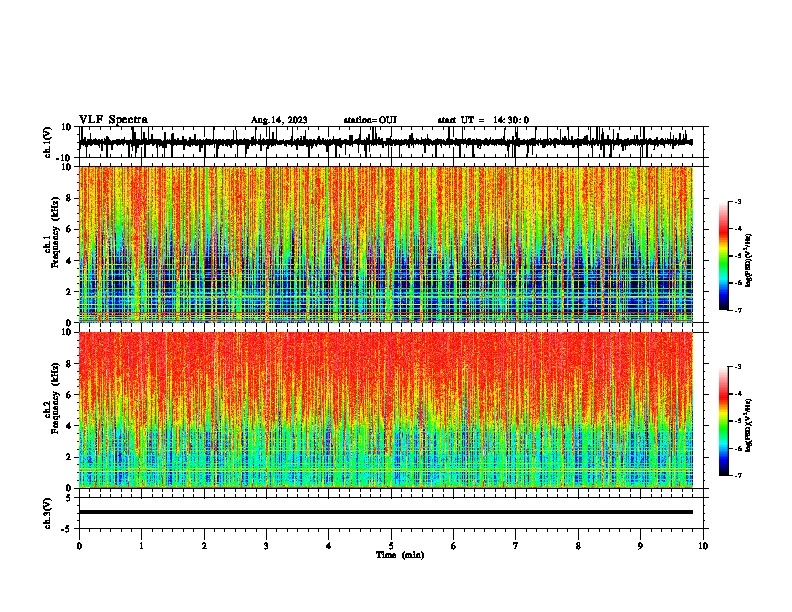Click the "-3" tick on ch.2 colorbar
The width and height of the screenshot is (792, 612).
pyautogui.click(x=738, y=367)
